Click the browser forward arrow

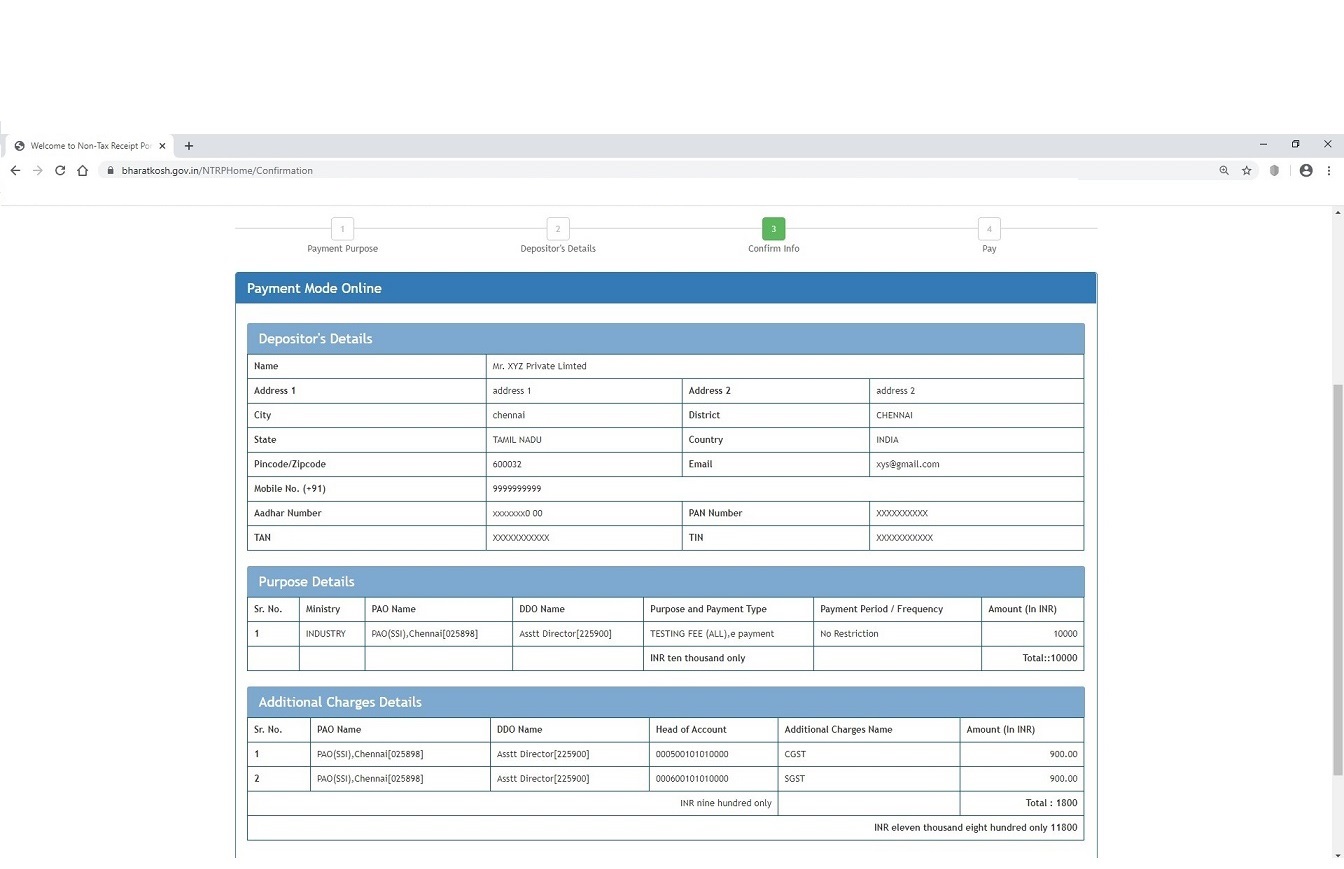38,171
